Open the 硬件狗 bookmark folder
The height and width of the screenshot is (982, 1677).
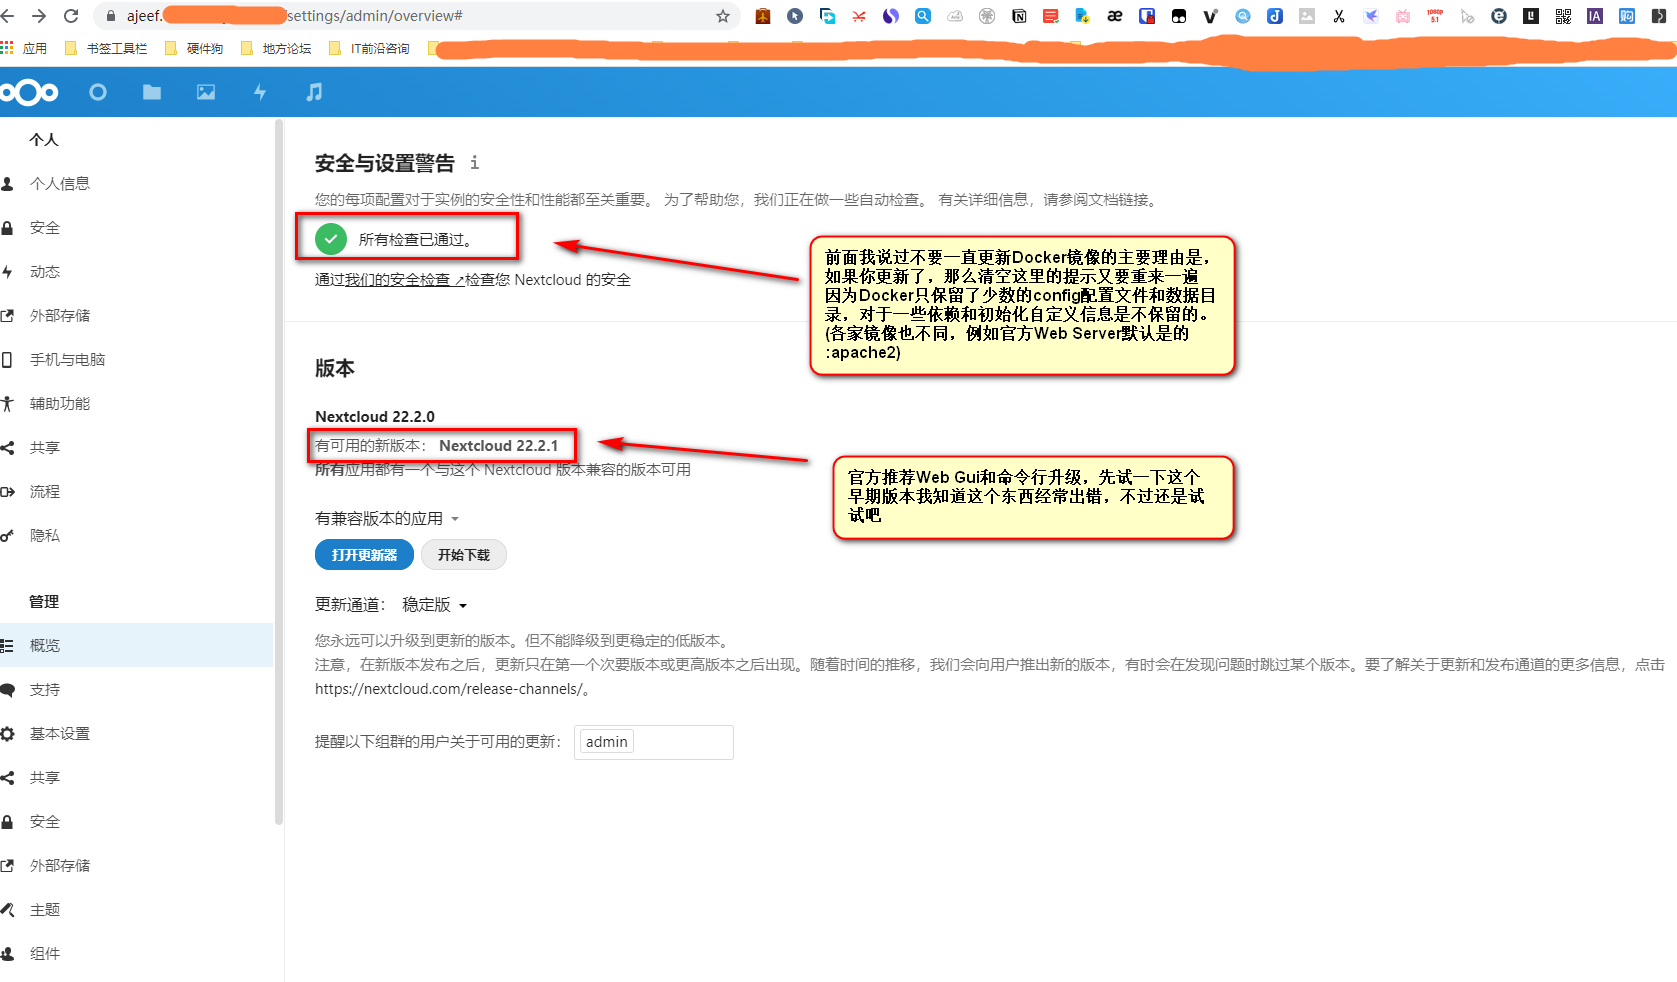click(x=194, y=48)
